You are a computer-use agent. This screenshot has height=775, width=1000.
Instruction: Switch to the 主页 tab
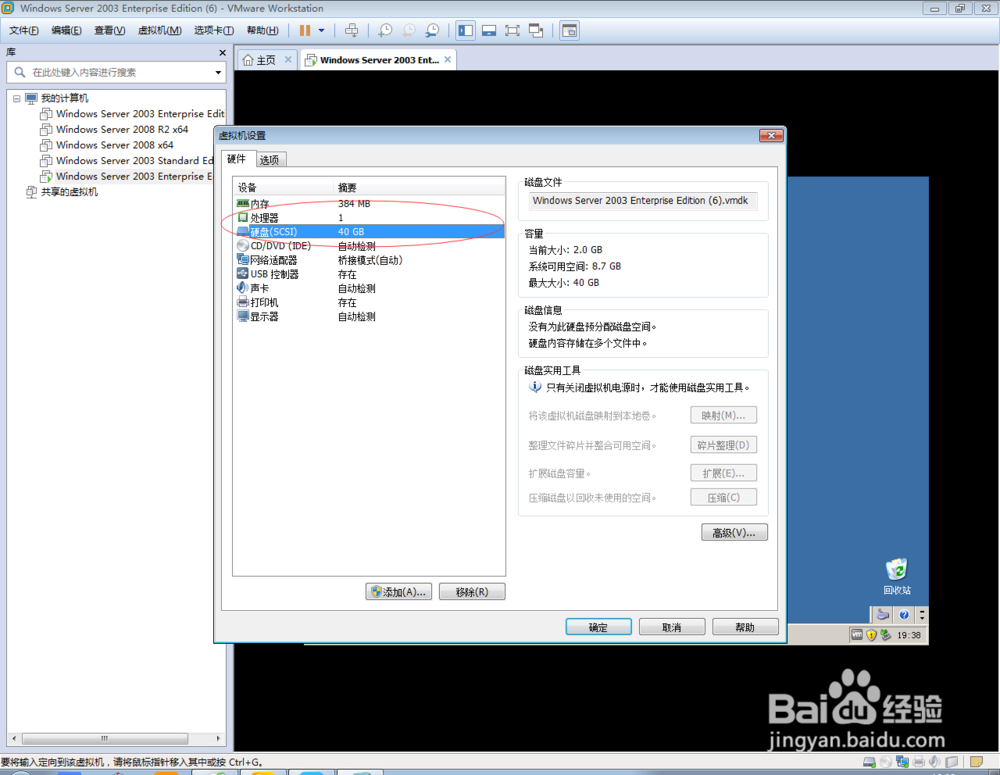click(x=259, y=60)
